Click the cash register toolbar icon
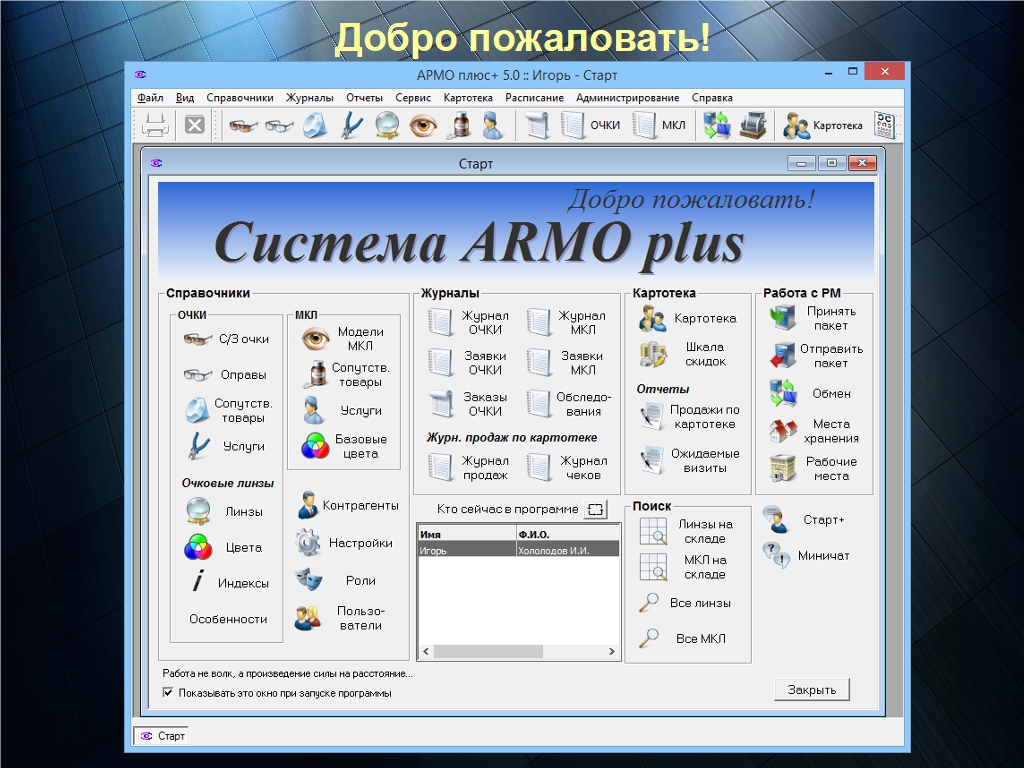The width and height of the screenshot is (1024, 768). (753, 126)
